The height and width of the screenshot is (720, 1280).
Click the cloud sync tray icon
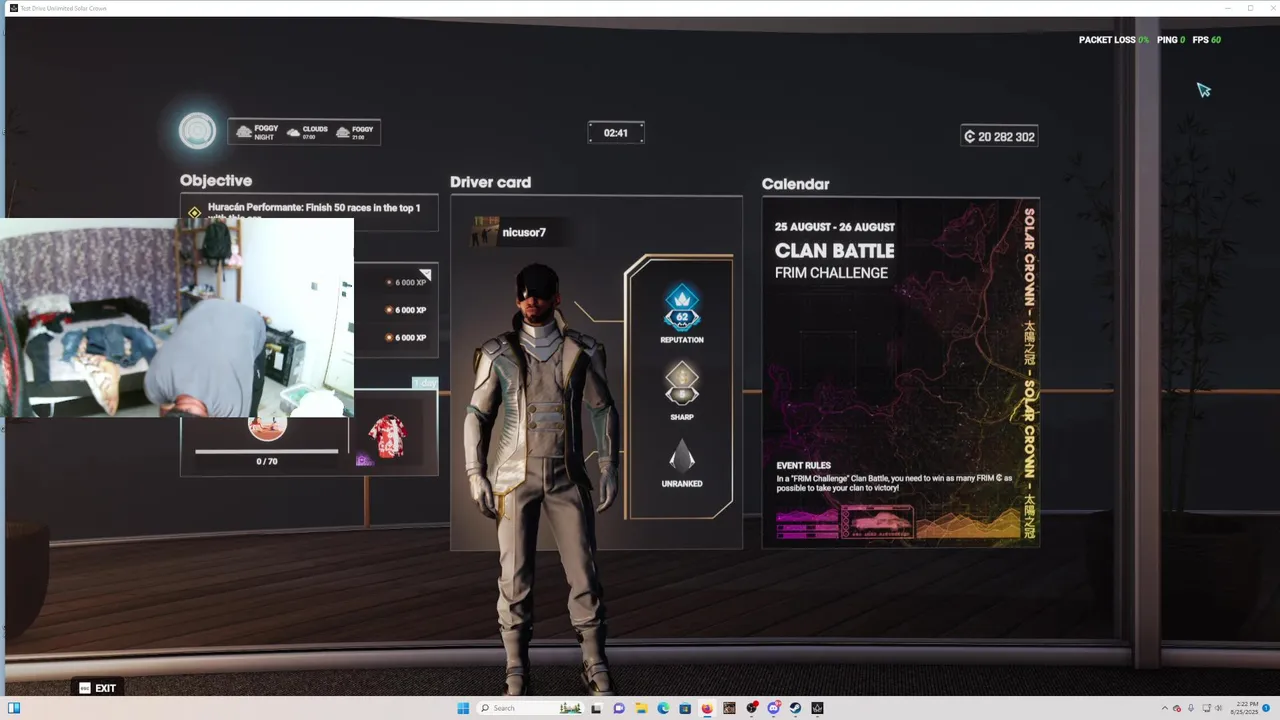(x=1177, y=708)
